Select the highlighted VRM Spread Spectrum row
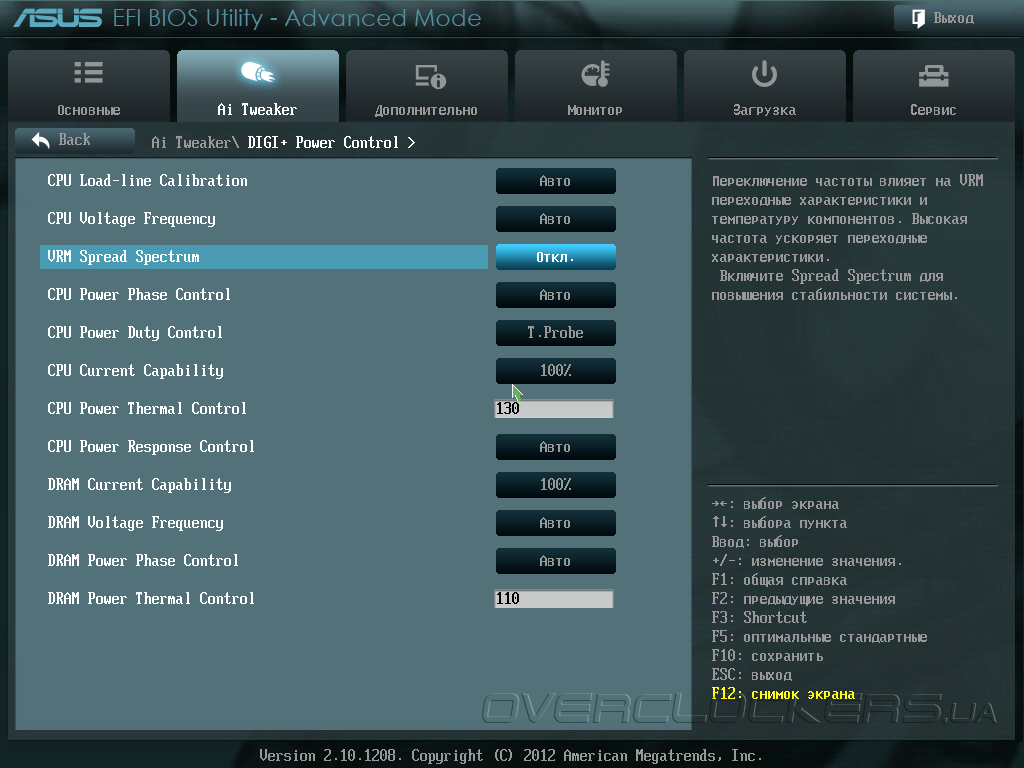The height and width of the screenshot is (768, 1024). [x=264, y=257]
